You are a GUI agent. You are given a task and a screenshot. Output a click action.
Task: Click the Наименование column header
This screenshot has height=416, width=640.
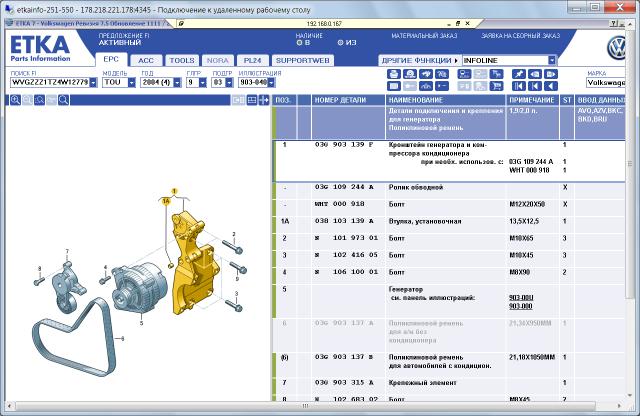pyautogui.click(x=445, y=100)
